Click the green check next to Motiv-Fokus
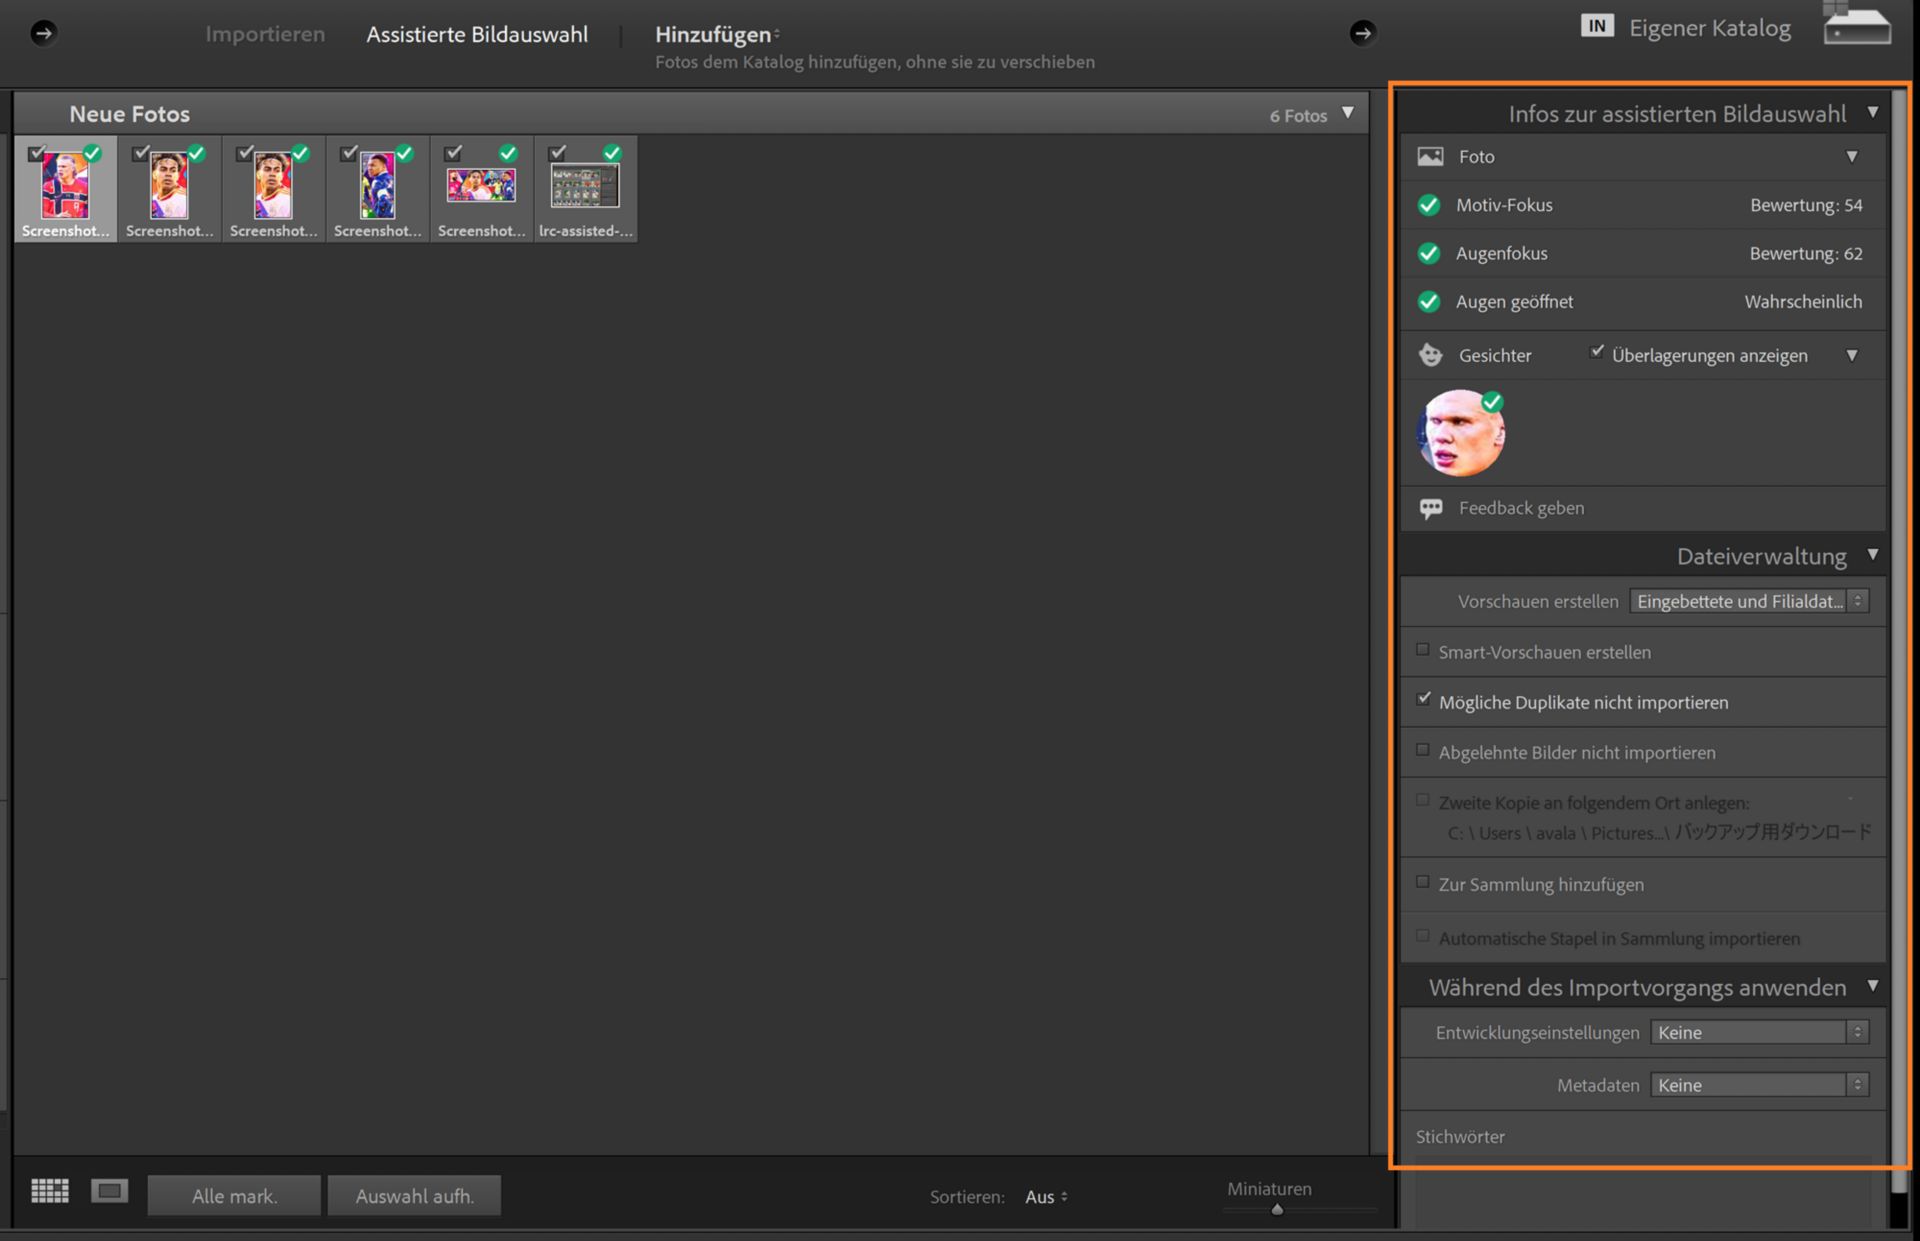Screen dimensions: 1920x1241 pyautogui.click(x=1429, y=205)
